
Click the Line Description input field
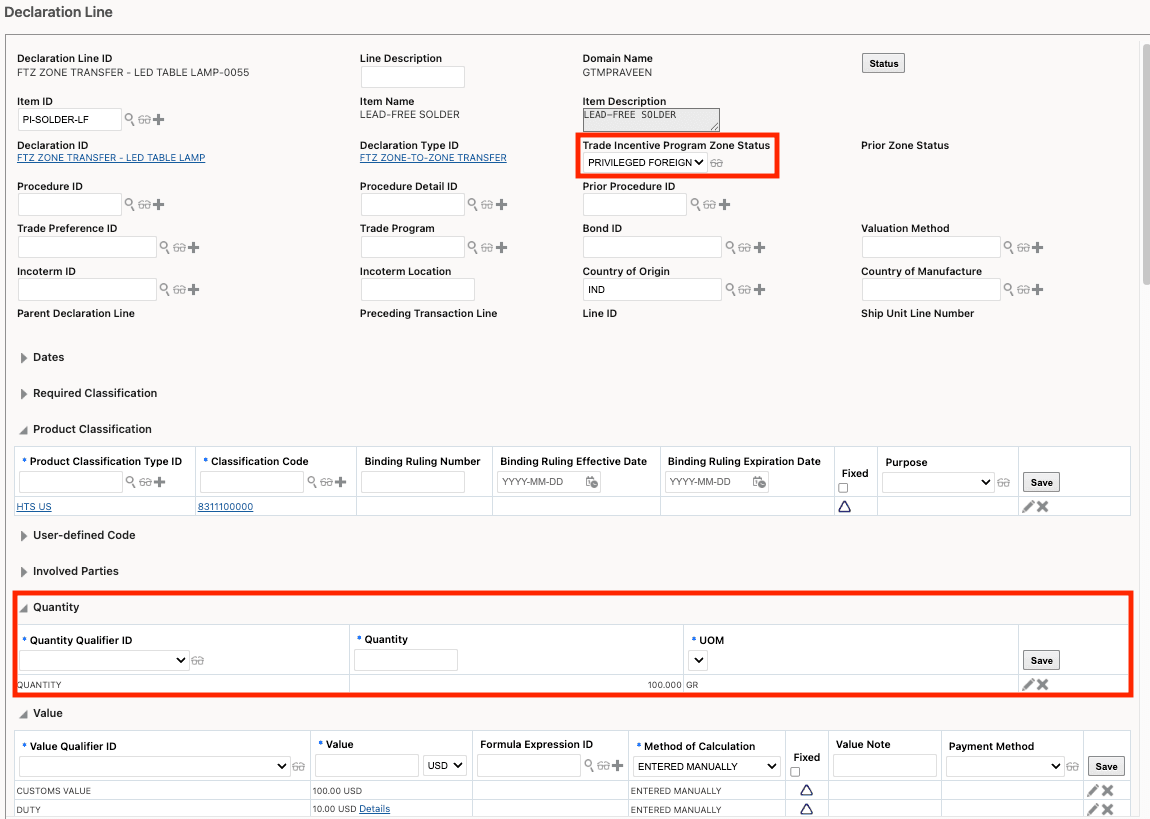(412, 77)
